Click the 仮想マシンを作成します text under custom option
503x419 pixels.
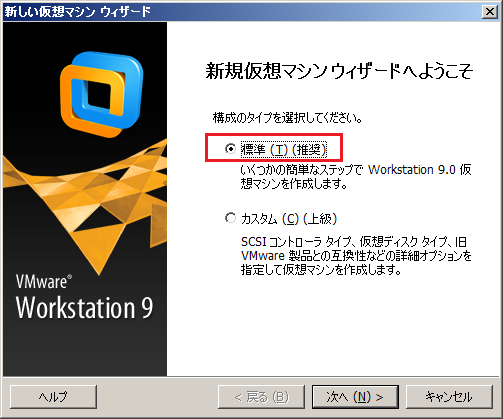(342, 270)
